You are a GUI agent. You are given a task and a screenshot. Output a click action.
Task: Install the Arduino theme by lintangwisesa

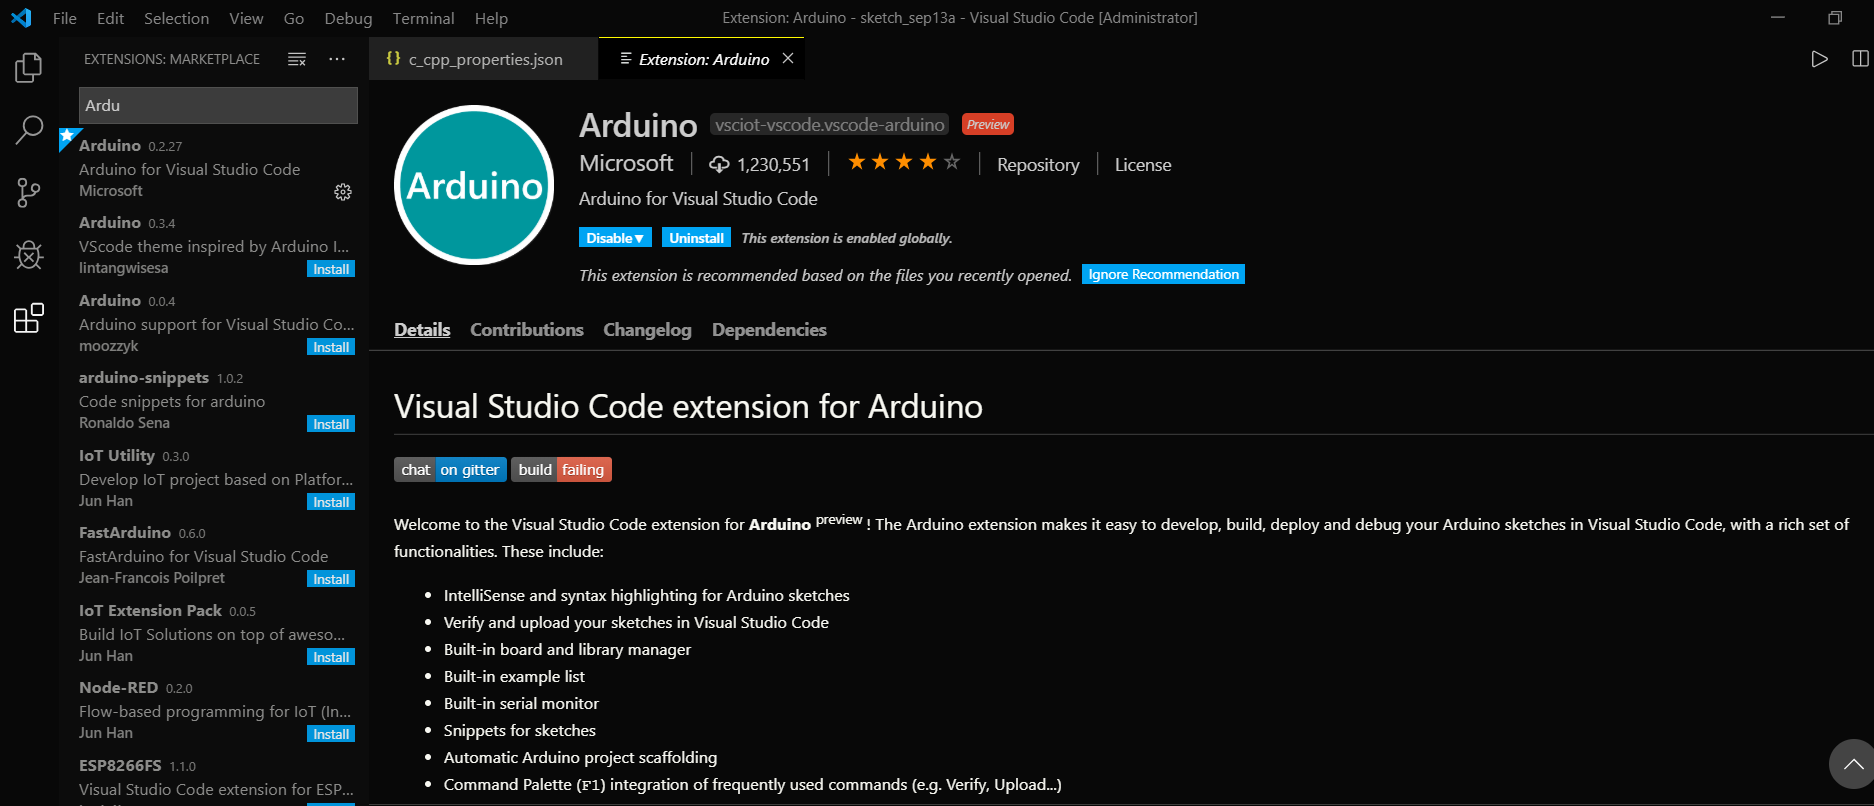click(x=331, y=269)
